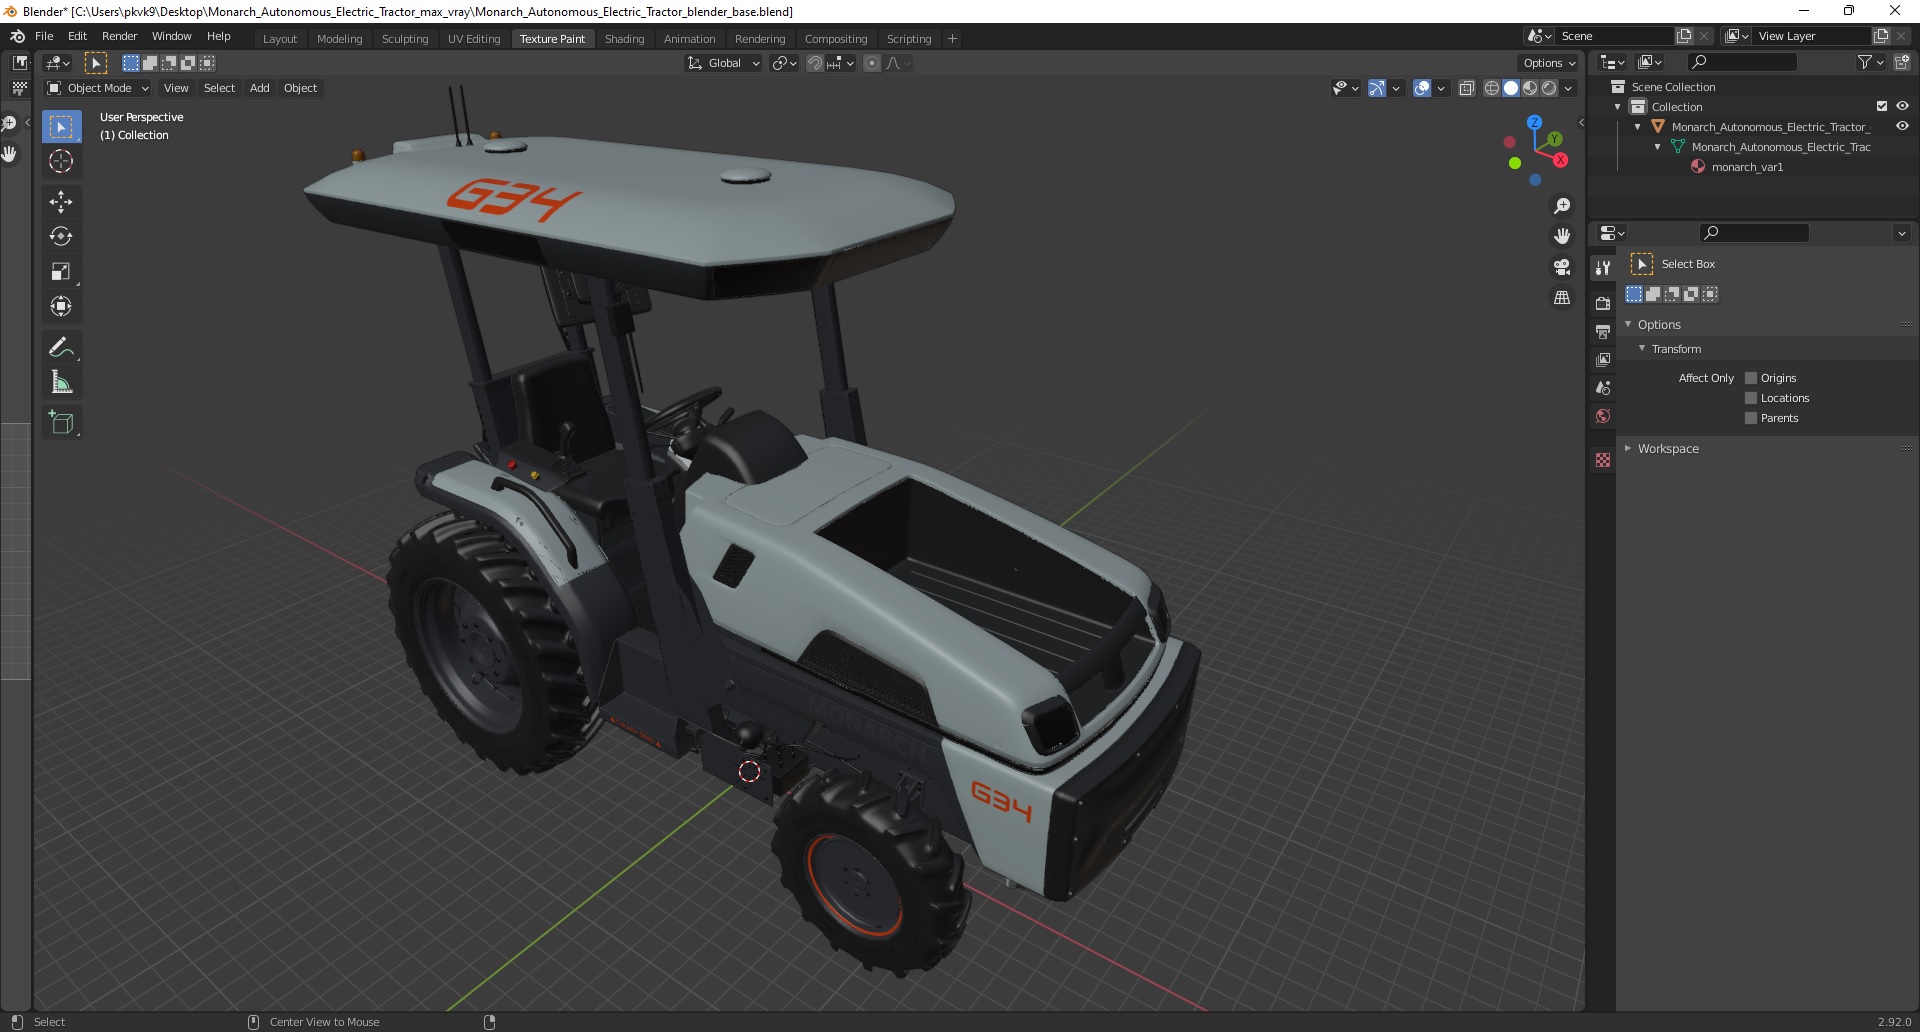
Task: Open Tool properties tab (wrench icon)
Action: coord(1603,267)
